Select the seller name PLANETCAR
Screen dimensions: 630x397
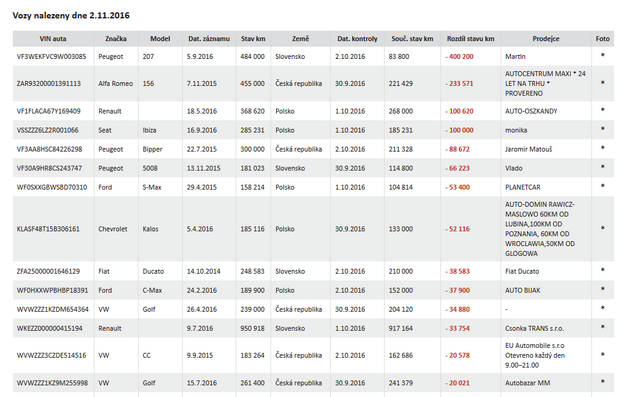[x=523, y=187]
